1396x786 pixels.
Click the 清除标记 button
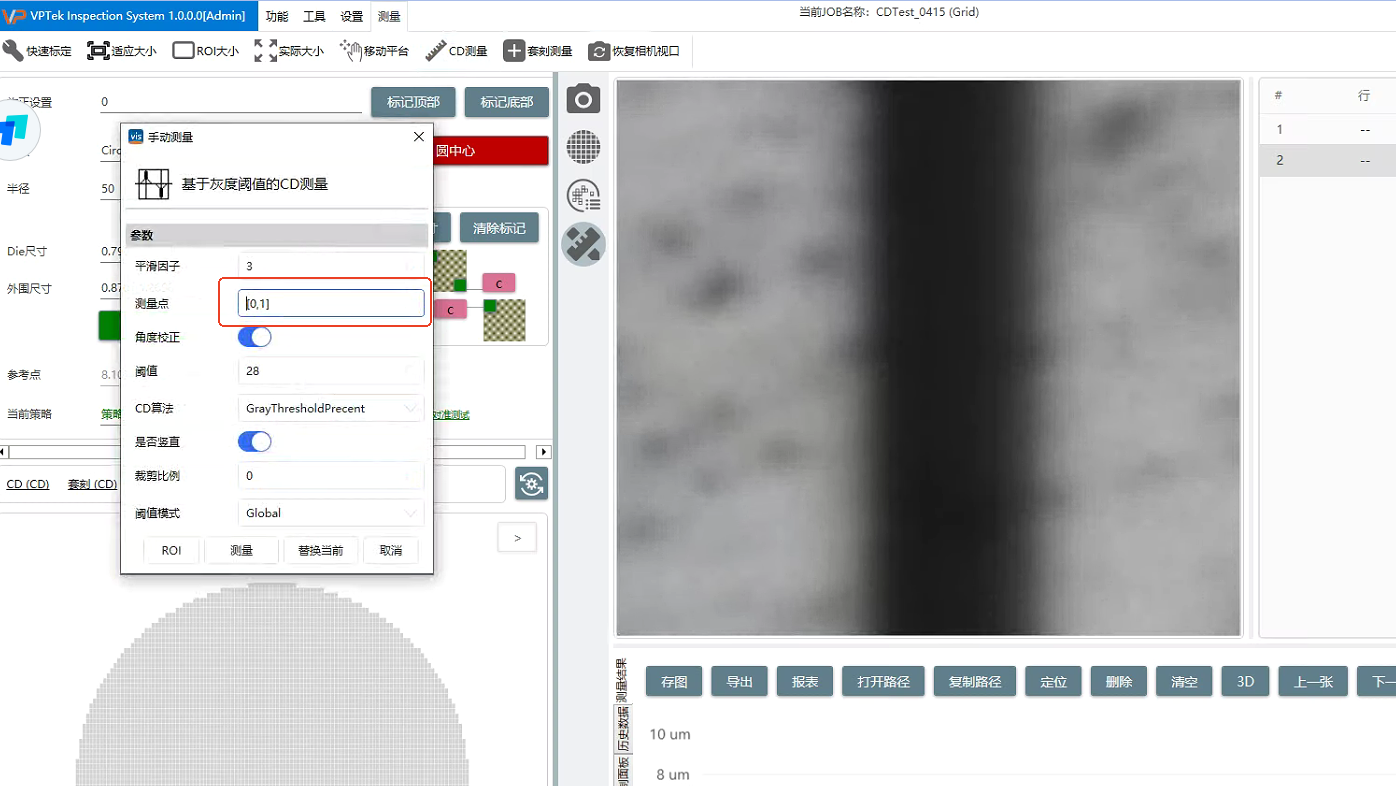(499, 228)
